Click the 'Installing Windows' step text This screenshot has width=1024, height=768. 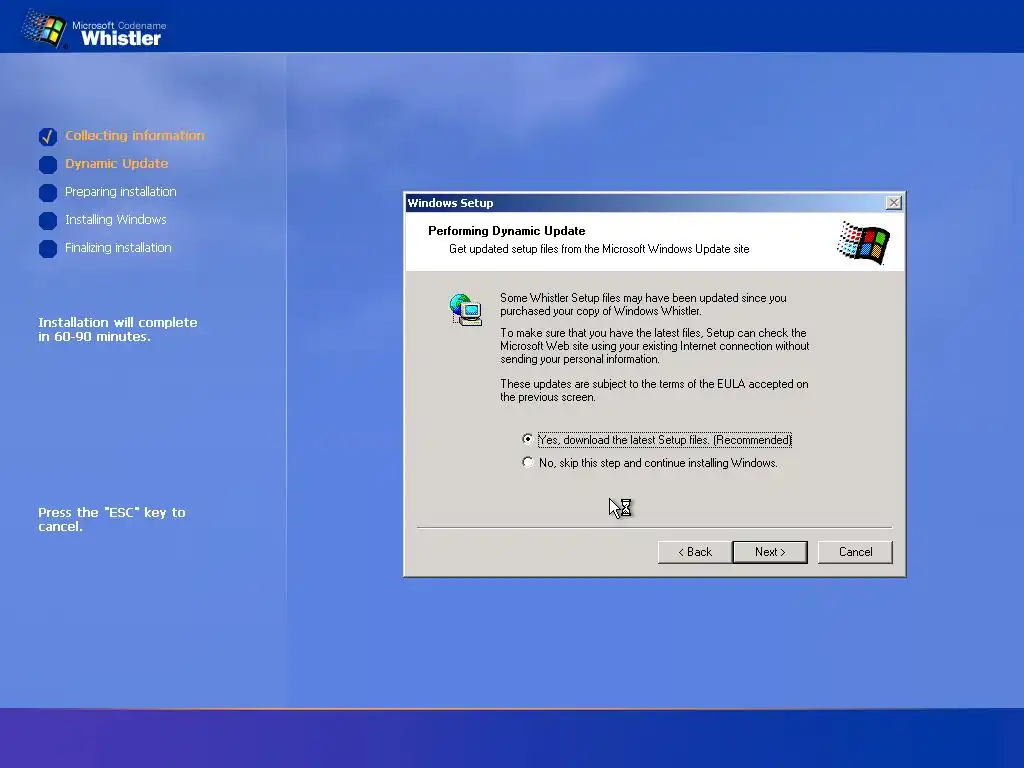(x=116, y=219)
